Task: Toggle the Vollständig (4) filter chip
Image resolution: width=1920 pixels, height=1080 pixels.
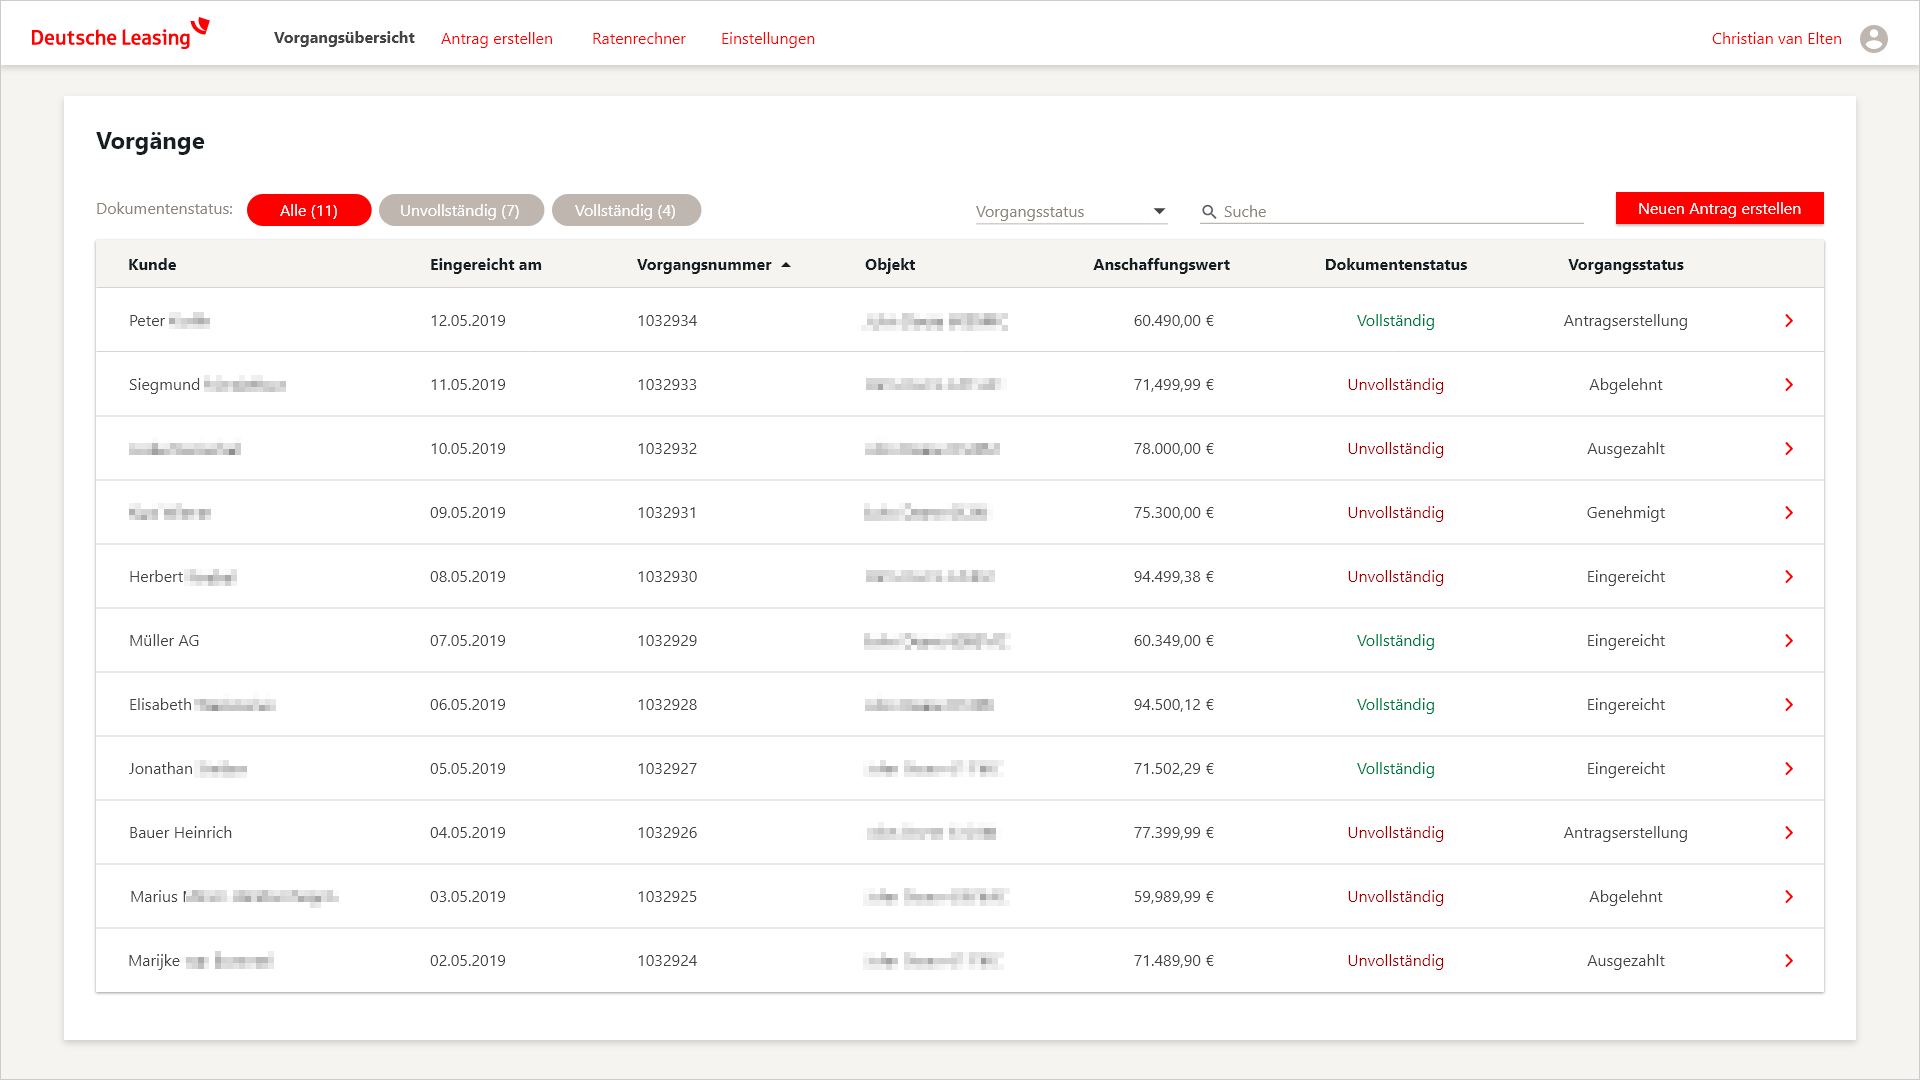Action: [625, 210]
